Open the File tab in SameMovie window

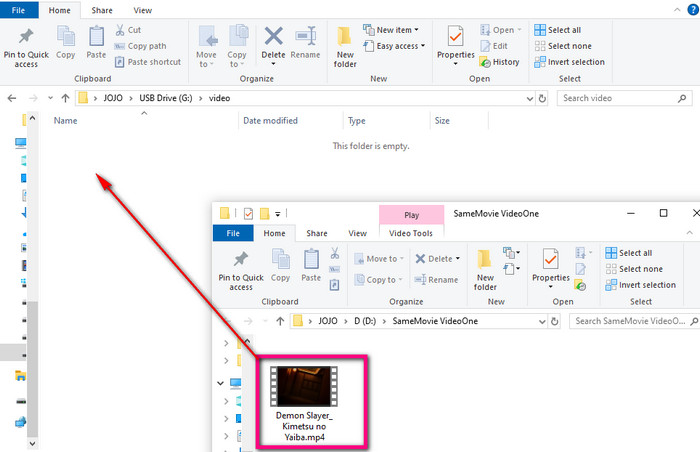point(233,233)
